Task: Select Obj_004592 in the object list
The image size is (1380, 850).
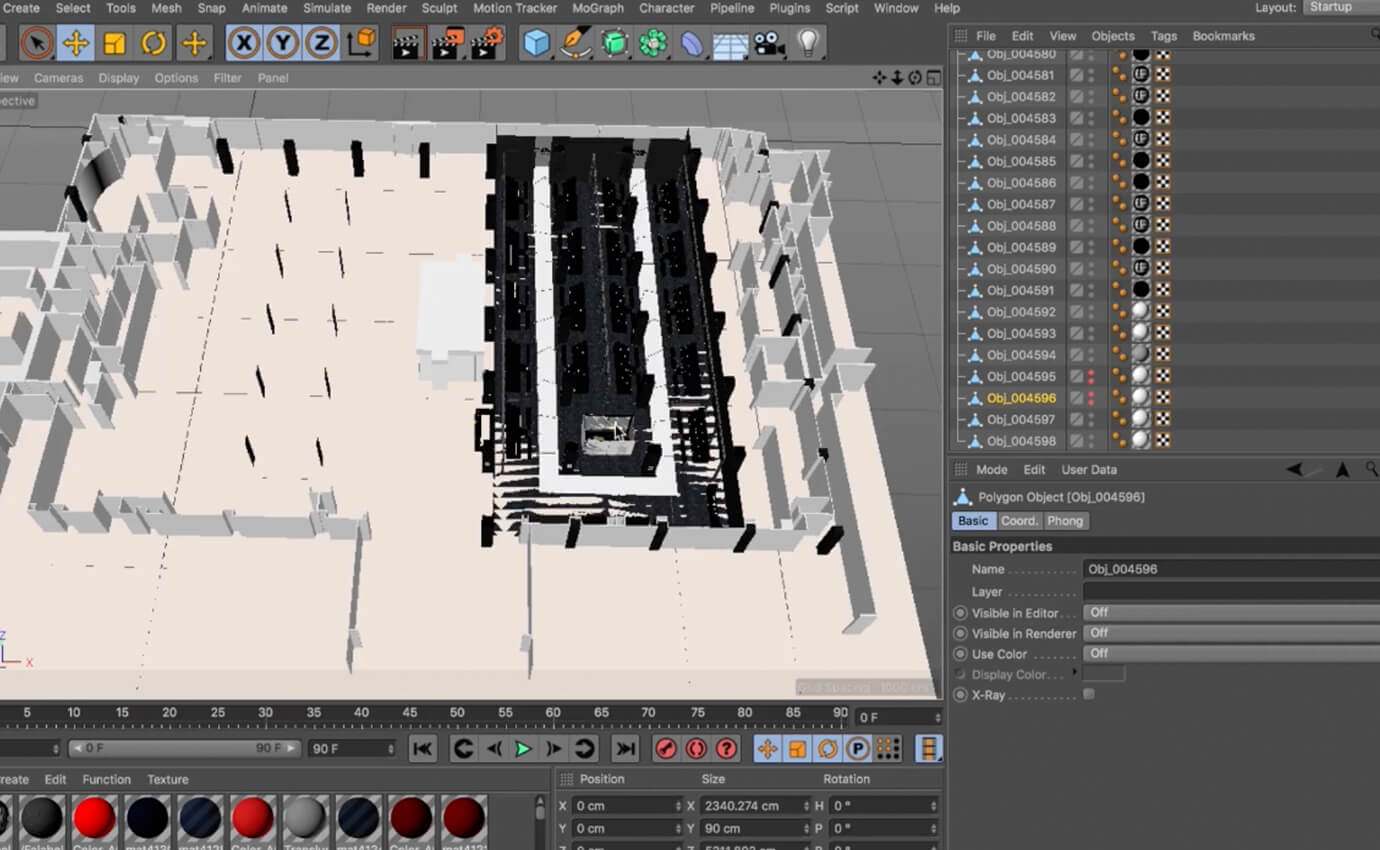Action: coord(1021,312)
